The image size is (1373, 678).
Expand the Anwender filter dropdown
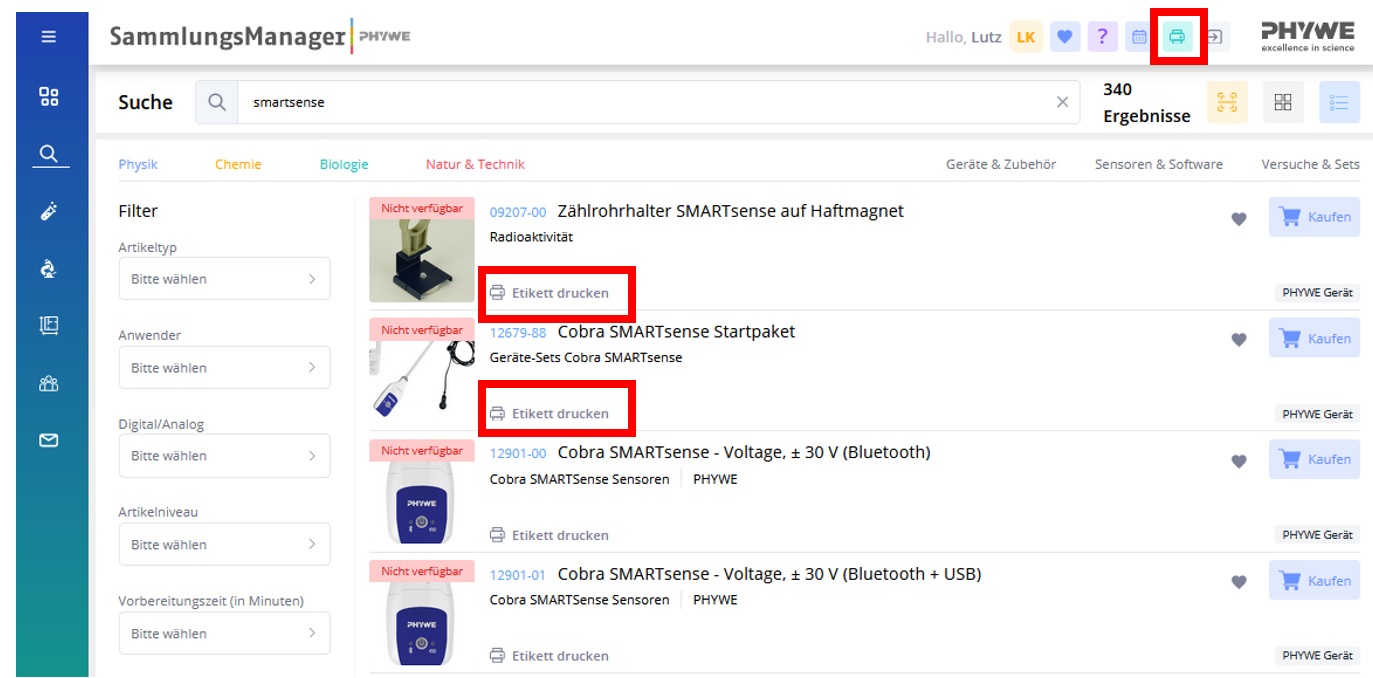(224, 367)
